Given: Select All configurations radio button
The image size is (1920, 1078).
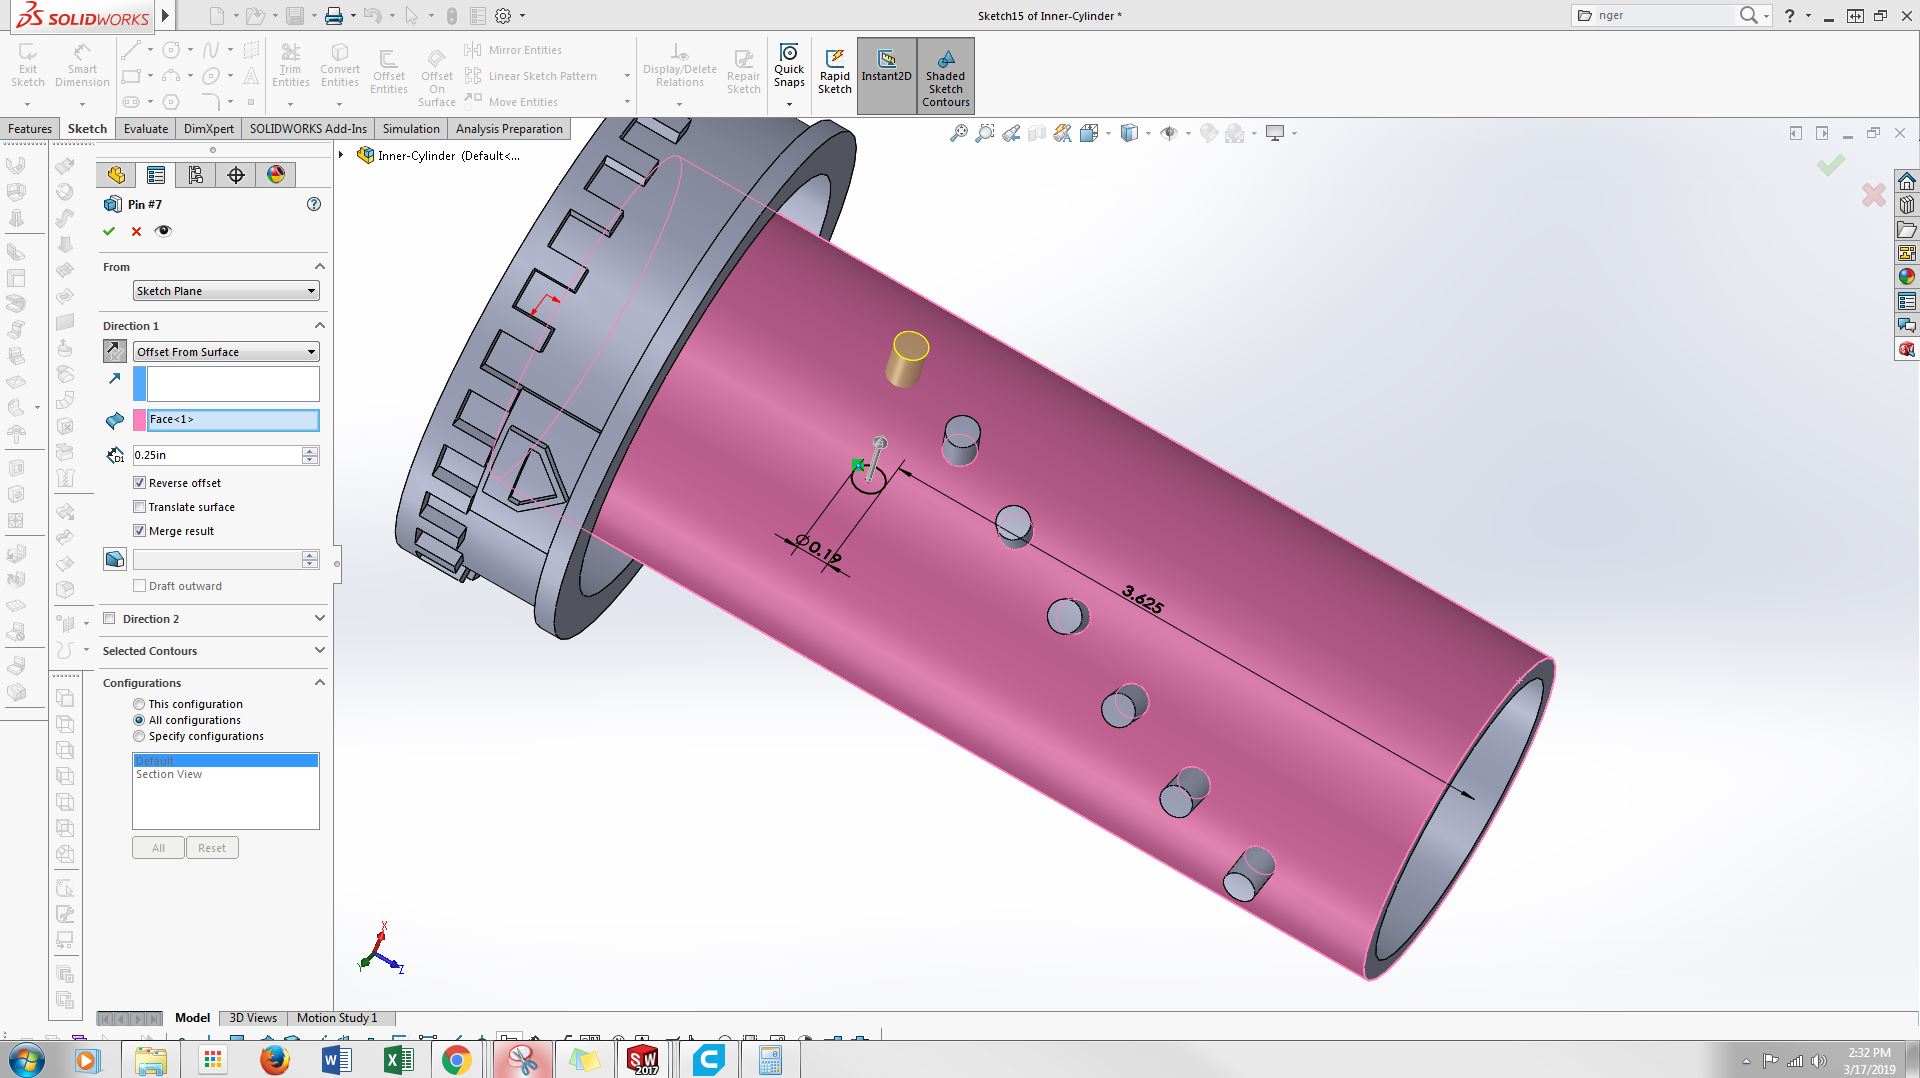Looking at the screenshot, I should (139, 720).
